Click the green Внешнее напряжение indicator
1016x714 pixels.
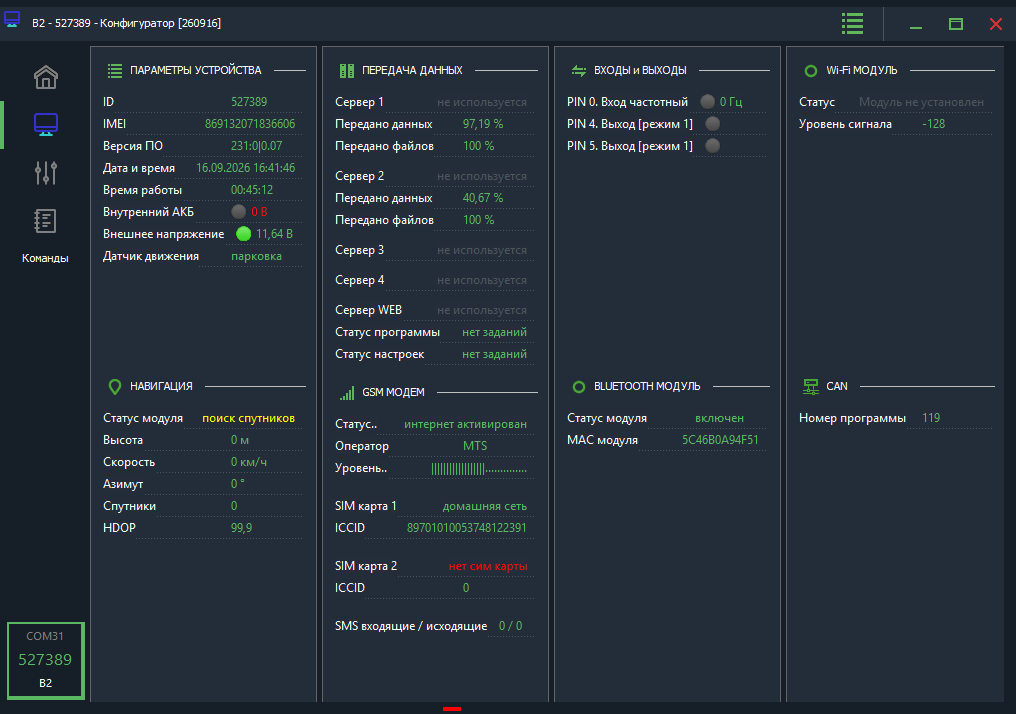pyautogui.click(x=244, y=234)
